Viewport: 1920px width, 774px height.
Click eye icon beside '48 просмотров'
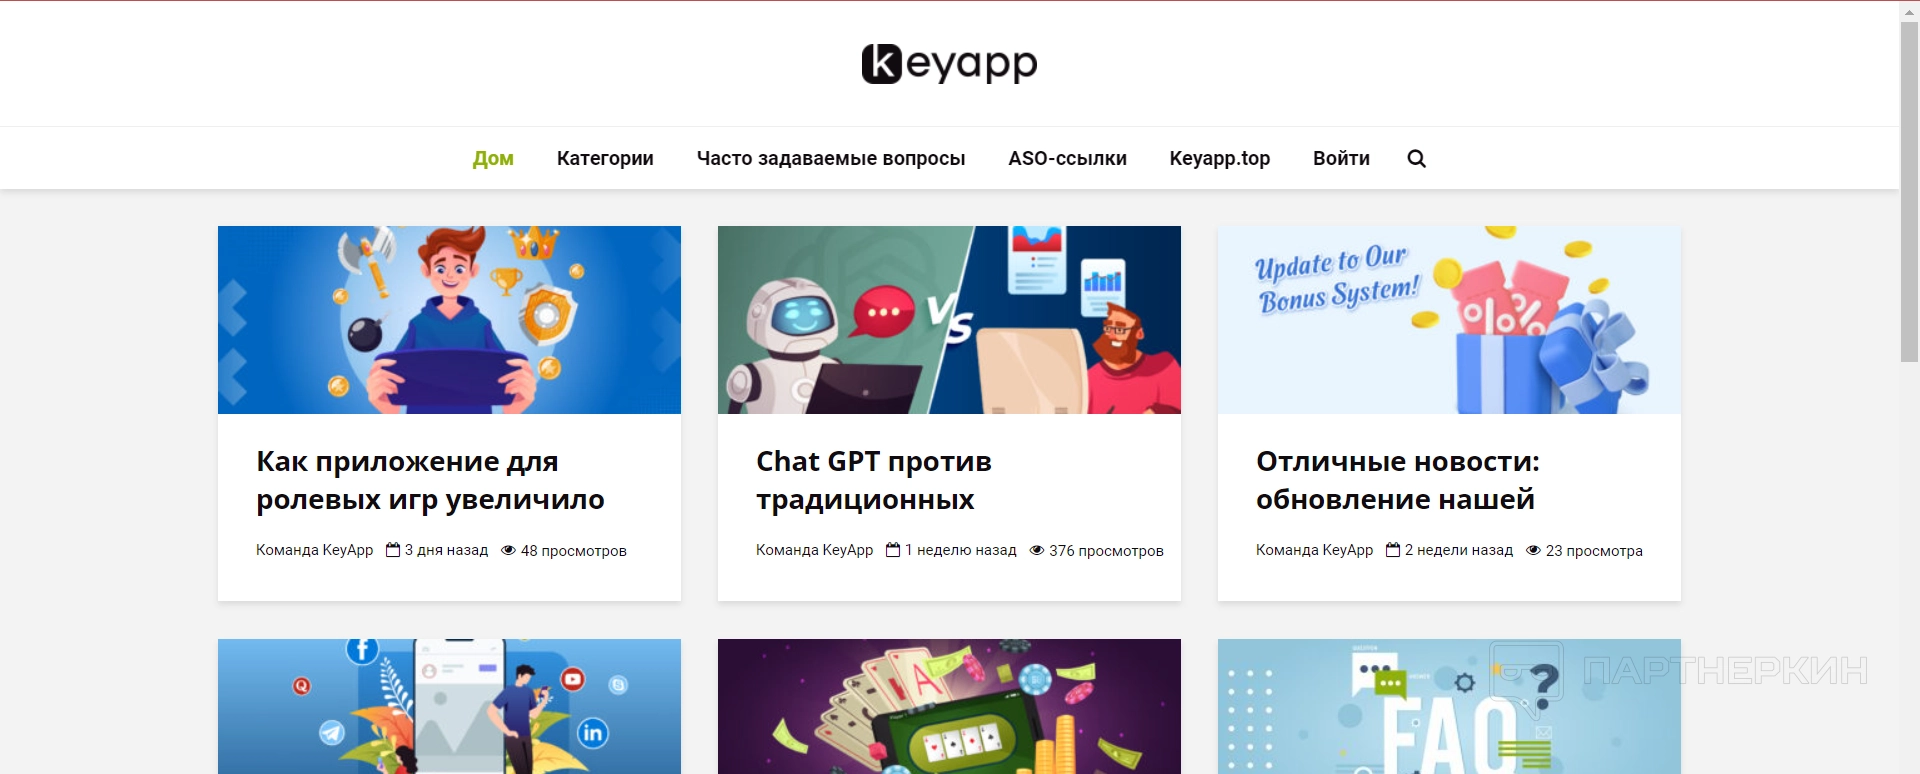(x=508, y=550)
